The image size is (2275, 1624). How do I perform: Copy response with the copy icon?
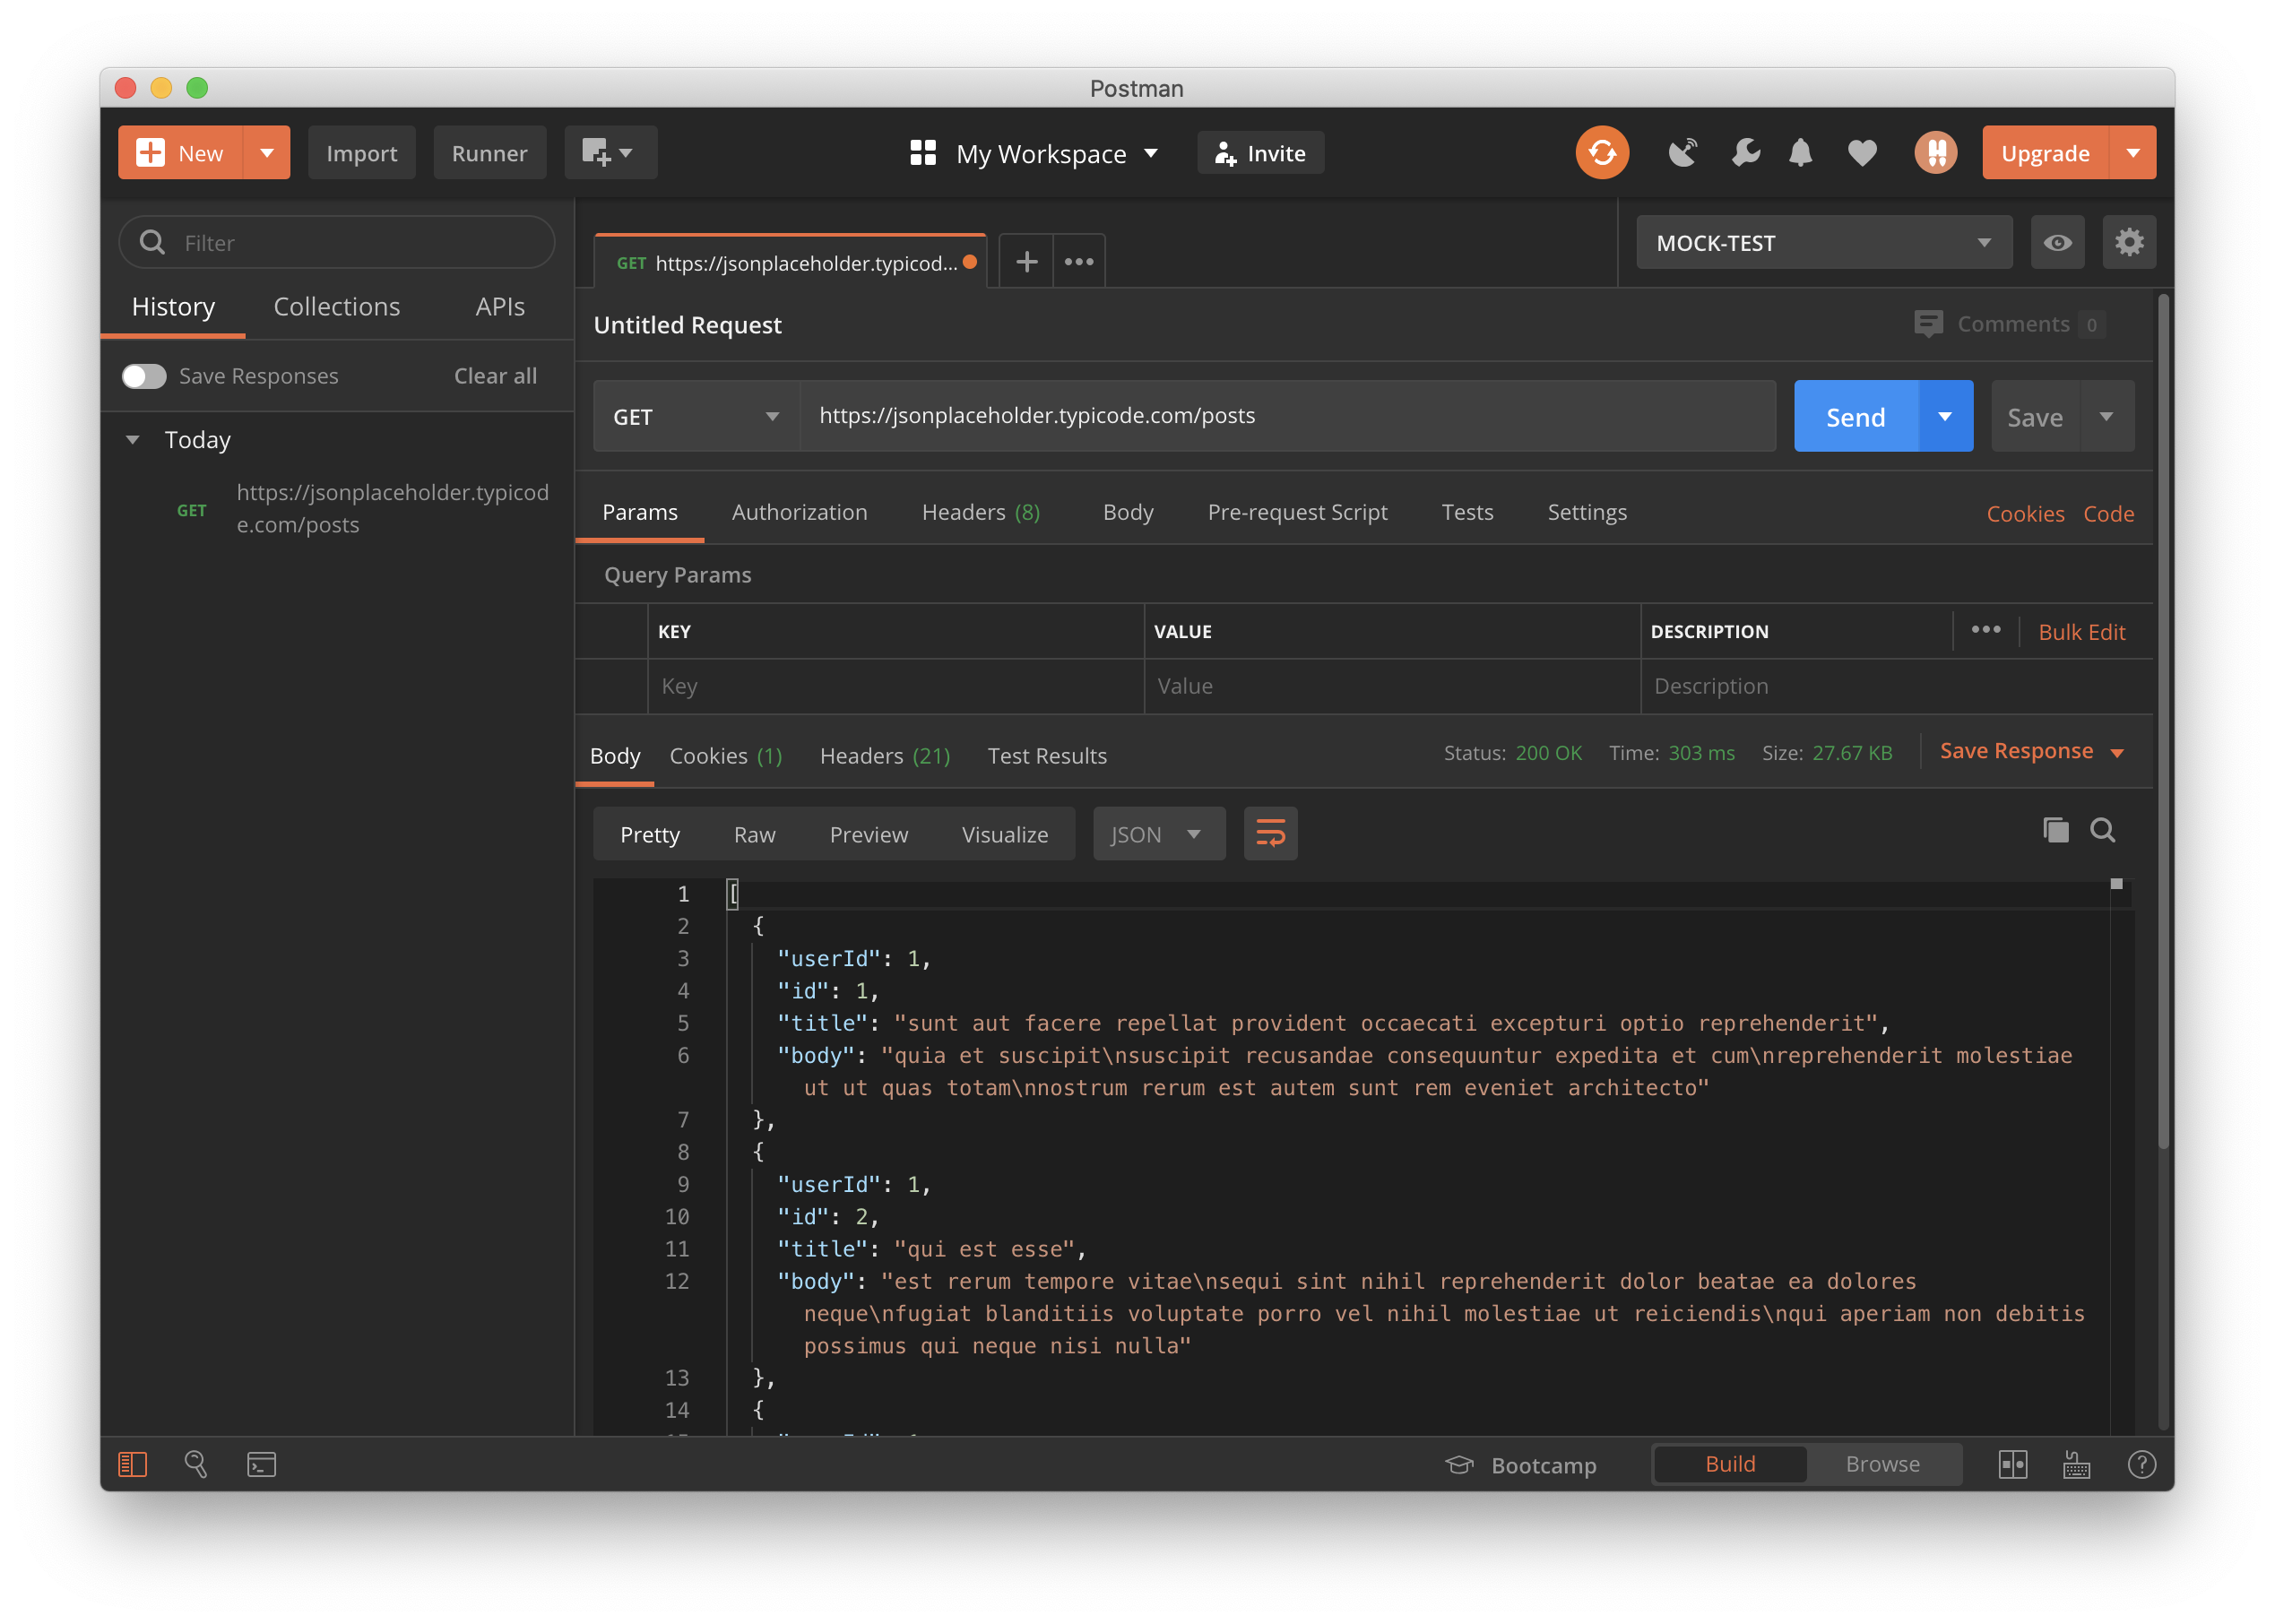click(x=2055, y=830)
